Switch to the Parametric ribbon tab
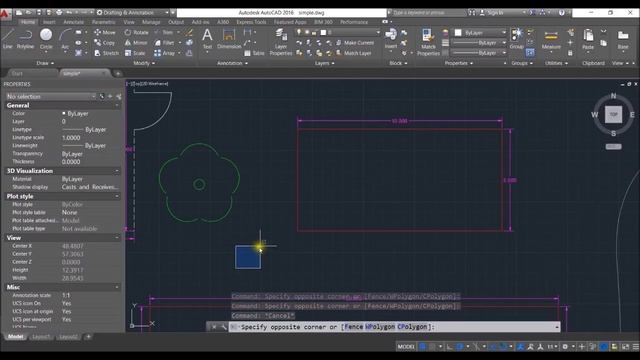 (x=103, y=22)
